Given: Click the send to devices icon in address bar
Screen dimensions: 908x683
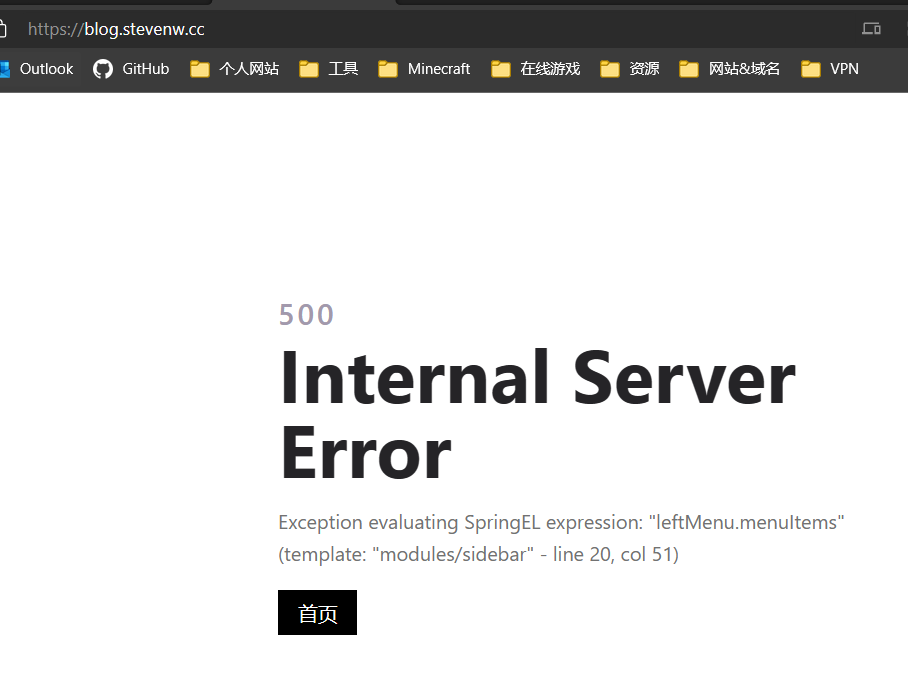Looking at the screenshot, I should coord(871,29).
